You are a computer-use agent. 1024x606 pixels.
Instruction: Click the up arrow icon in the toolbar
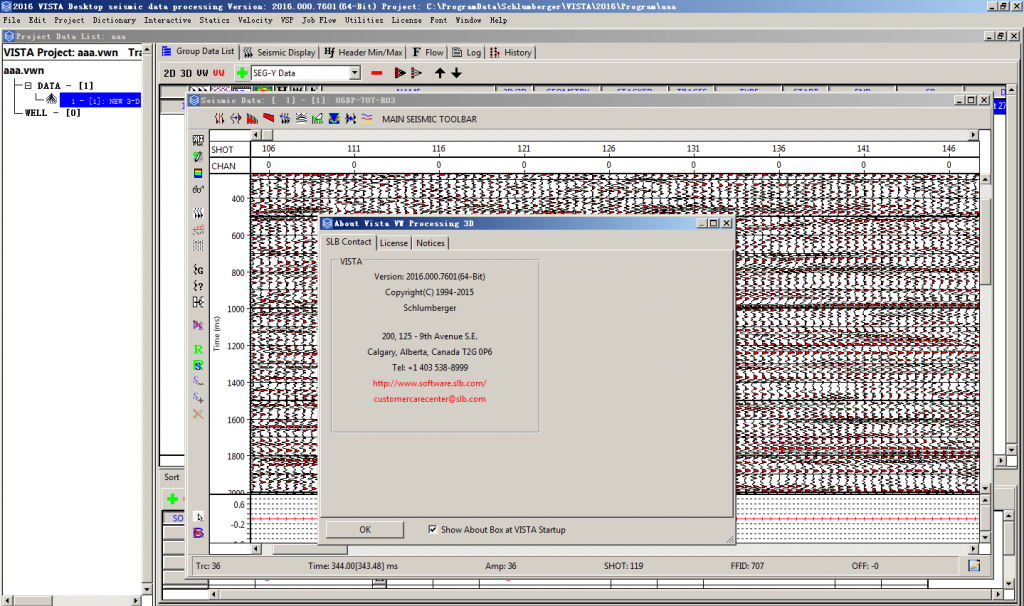[440, 72]
